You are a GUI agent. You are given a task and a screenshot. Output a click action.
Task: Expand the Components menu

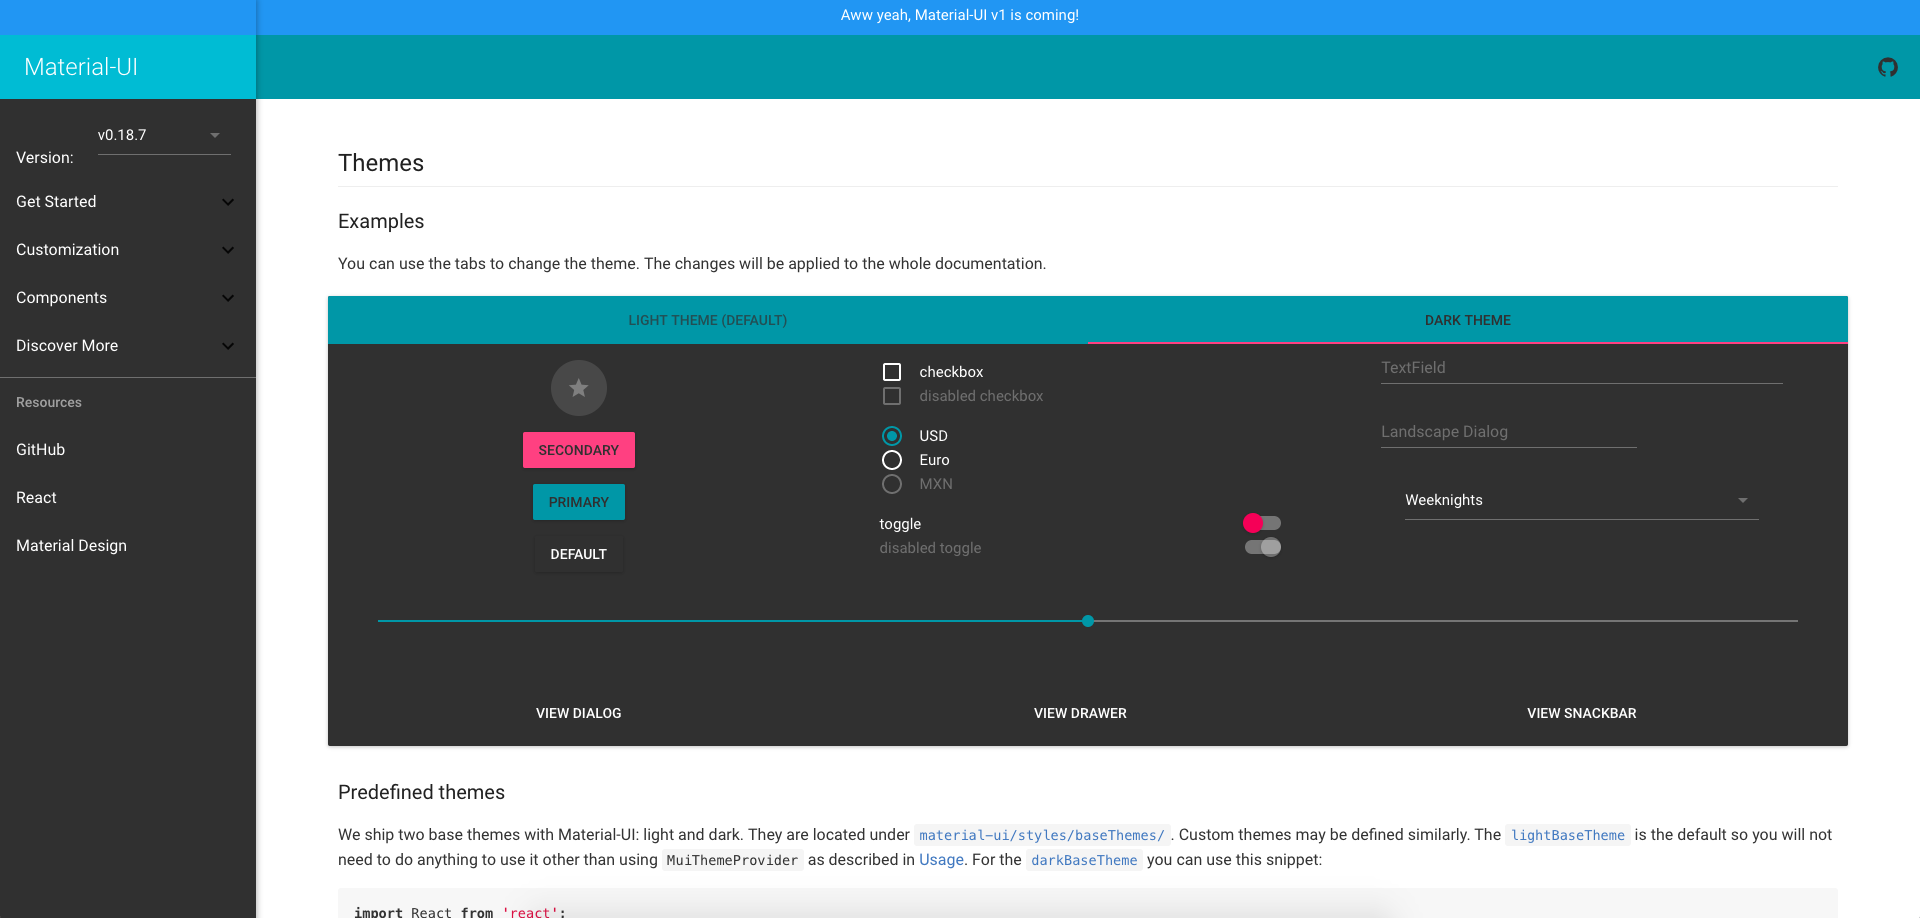click(128, 298)
